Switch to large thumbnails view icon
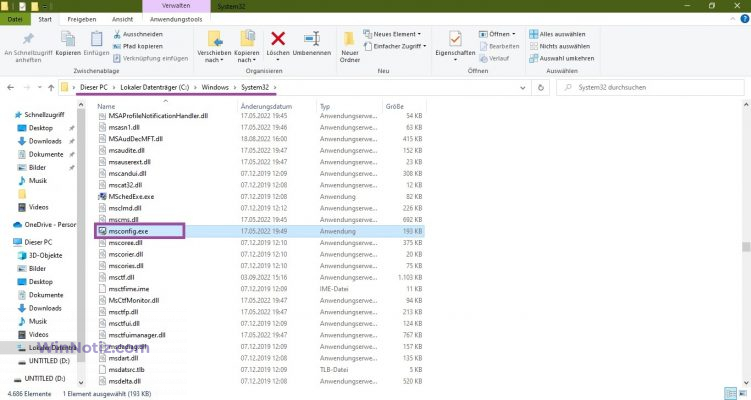The height and width of the screenshot is (400, 751). [x=742, y=393]
